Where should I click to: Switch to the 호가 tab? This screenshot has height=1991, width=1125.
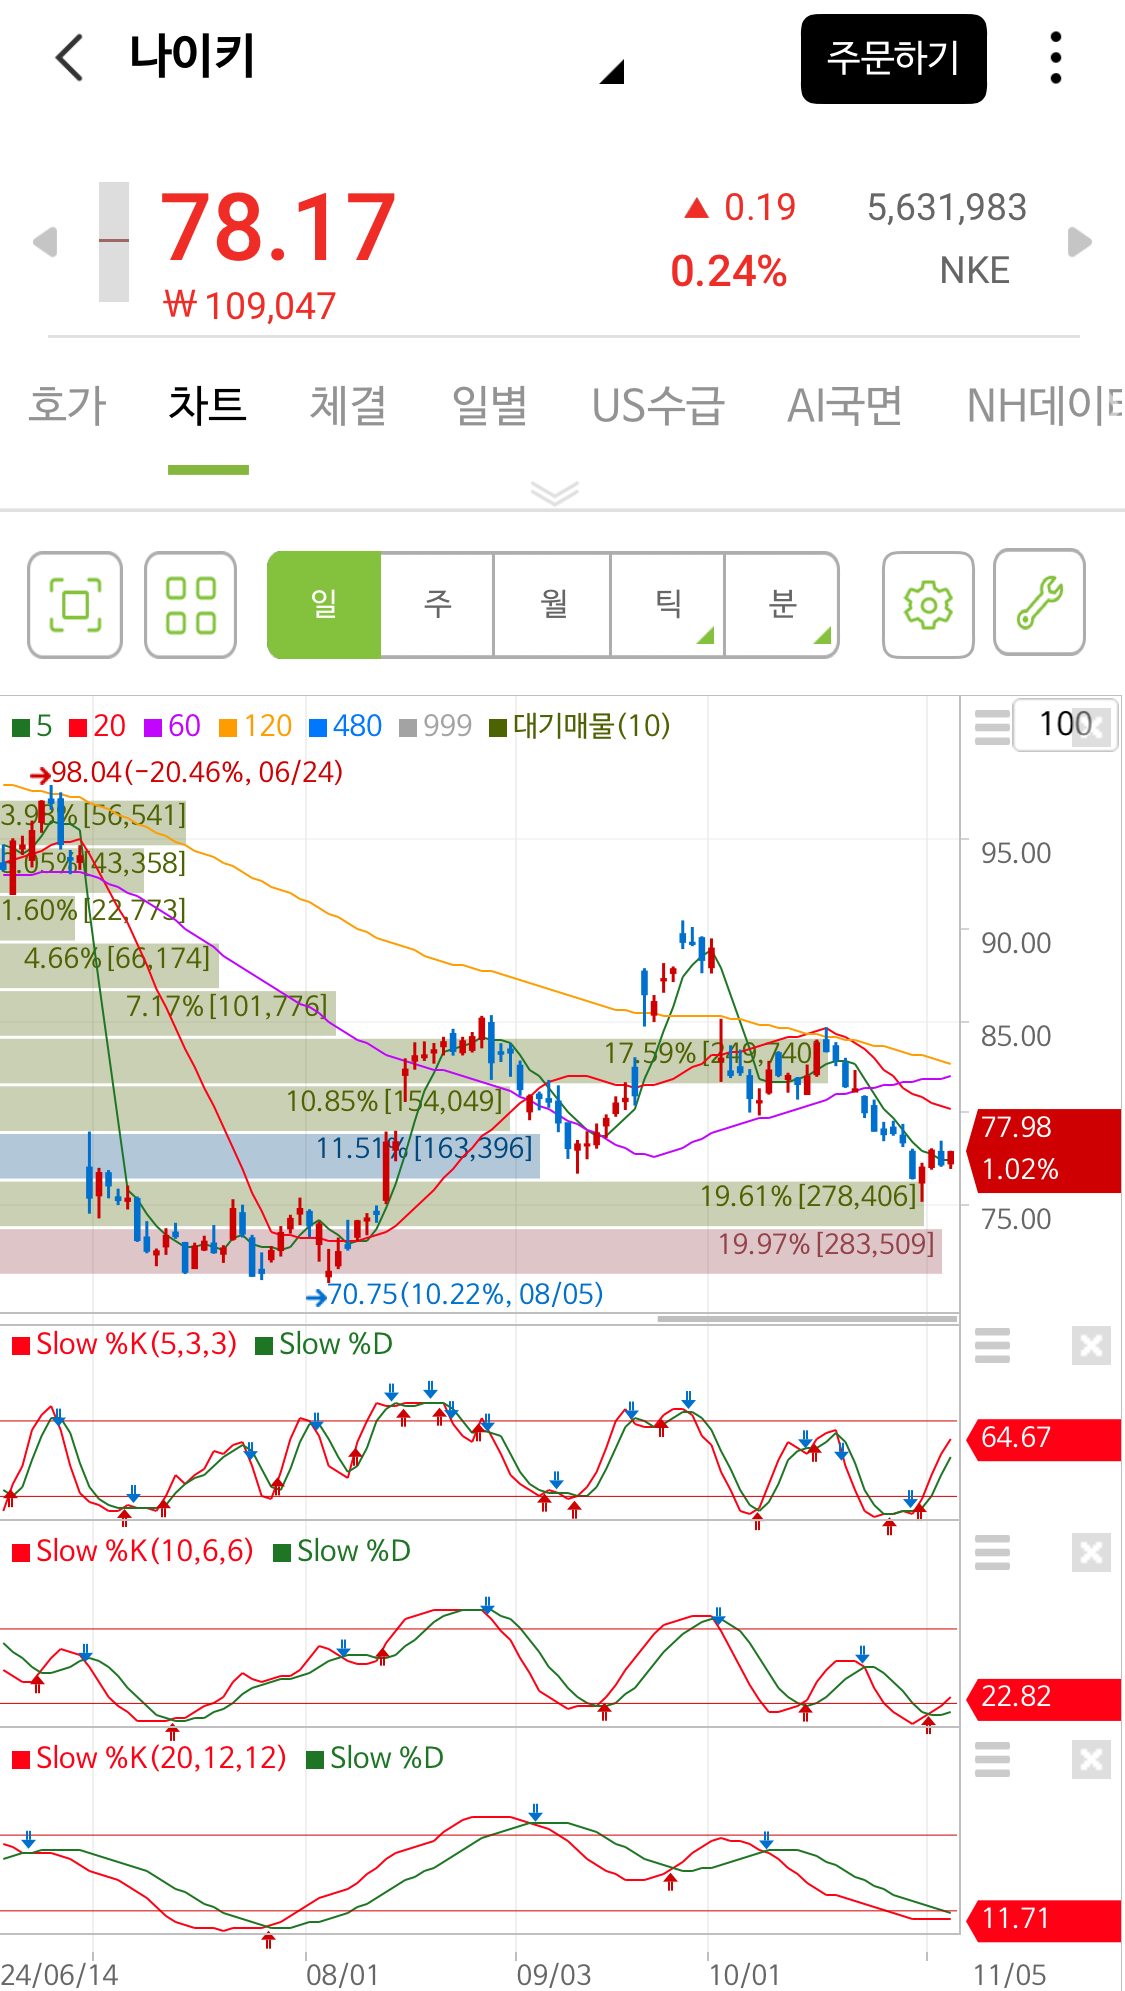67,406
